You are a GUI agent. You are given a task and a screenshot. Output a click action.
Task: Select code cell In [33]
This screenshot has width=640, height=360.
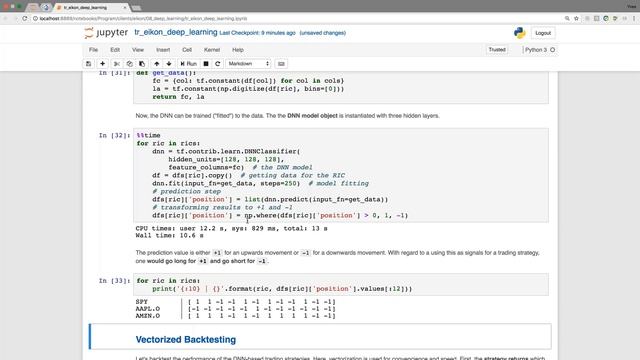pyautogui.click(x=341, y=284)
